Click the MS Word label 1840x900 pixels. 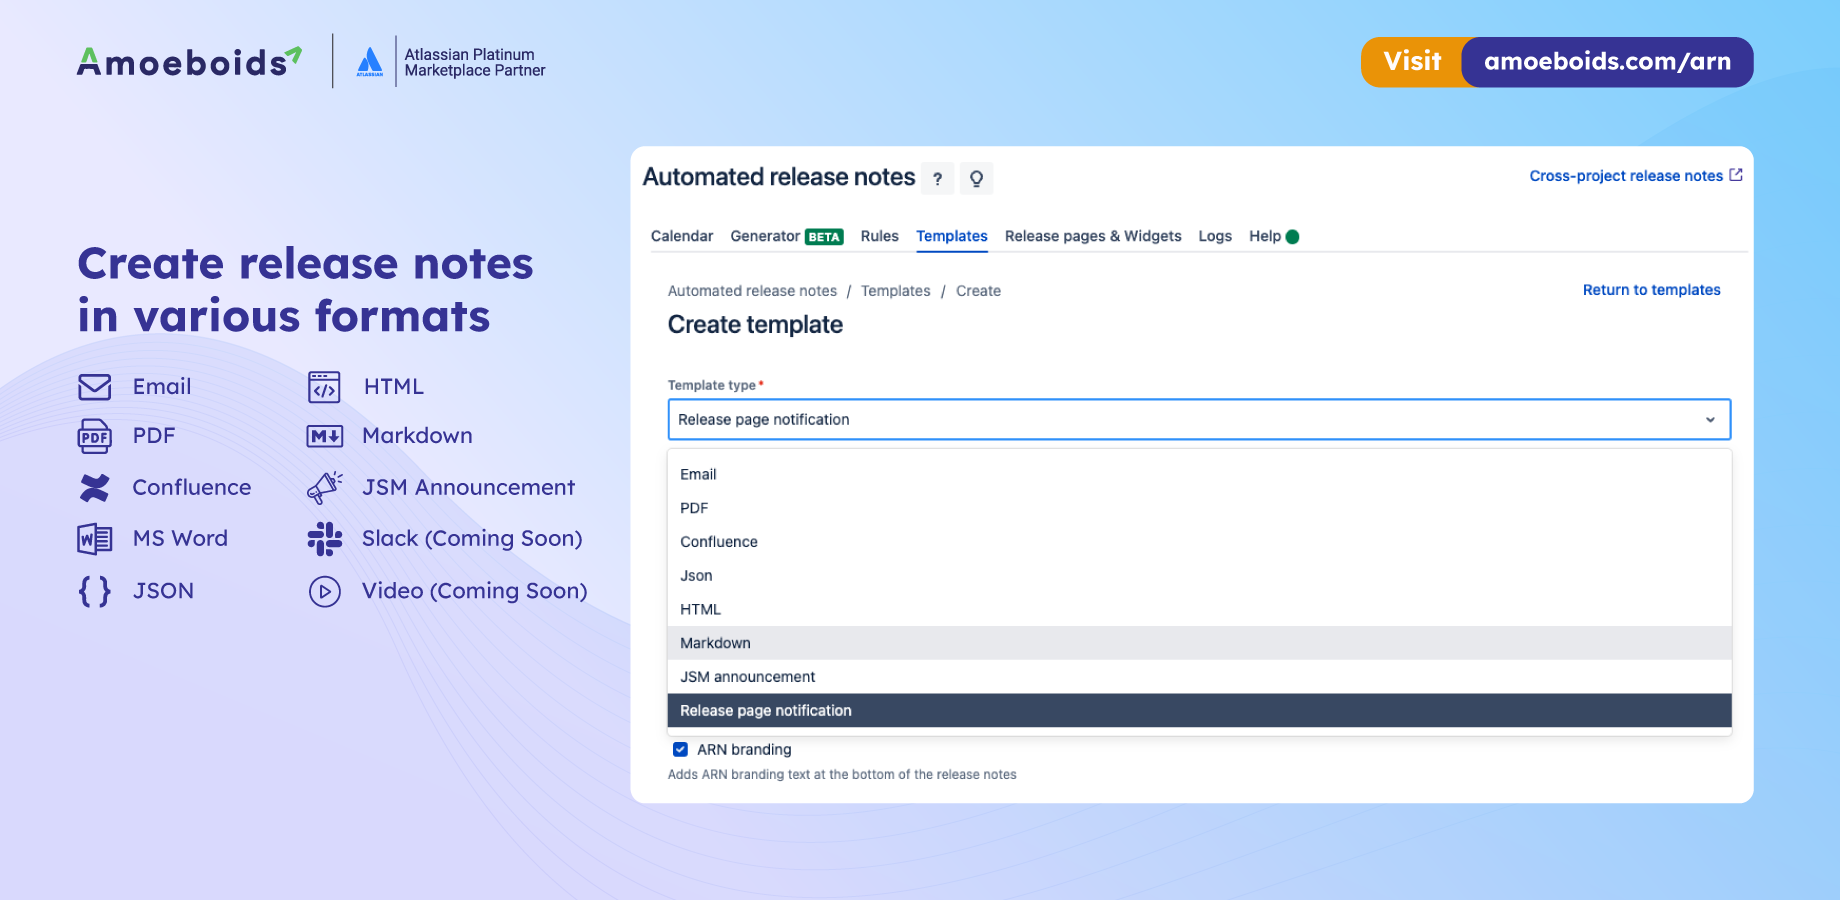180,539
